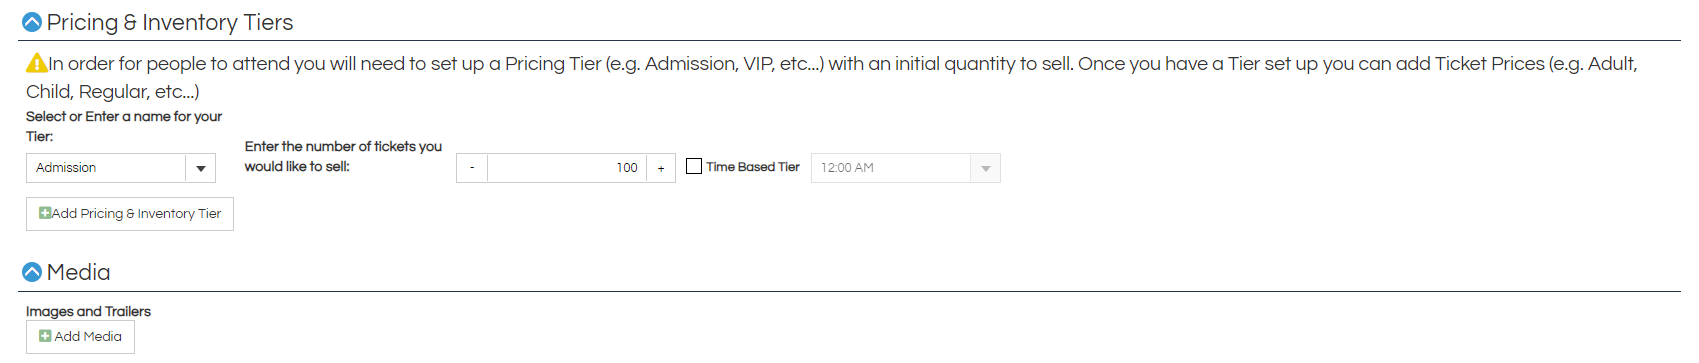Open the Admission tier name dropdown arrow

pyautogui.click(x=201, y=168)
